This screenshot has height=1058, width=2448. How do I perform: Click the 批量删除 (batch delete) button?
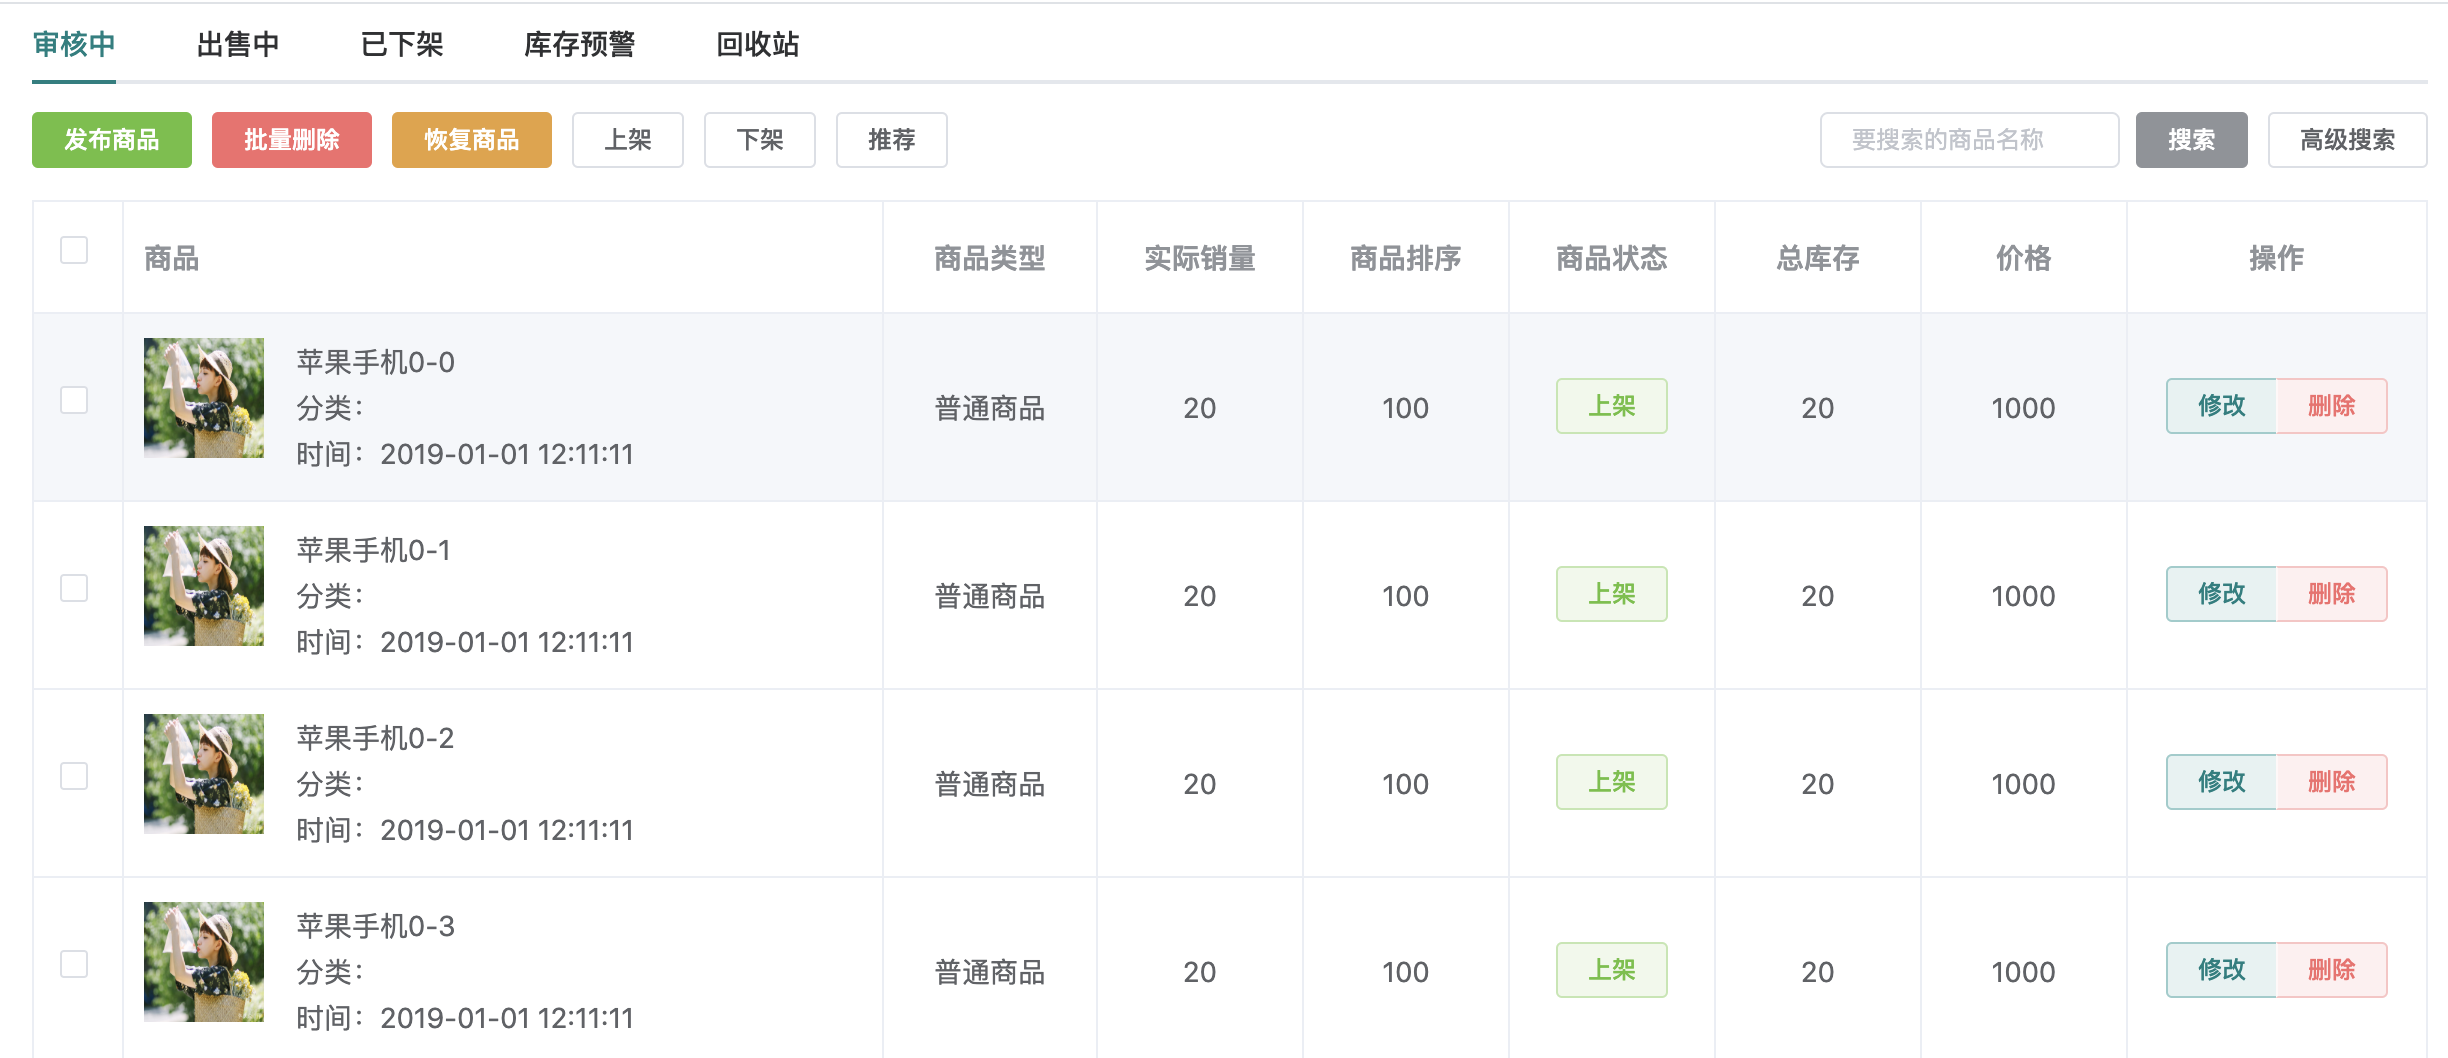coord(291,140)
